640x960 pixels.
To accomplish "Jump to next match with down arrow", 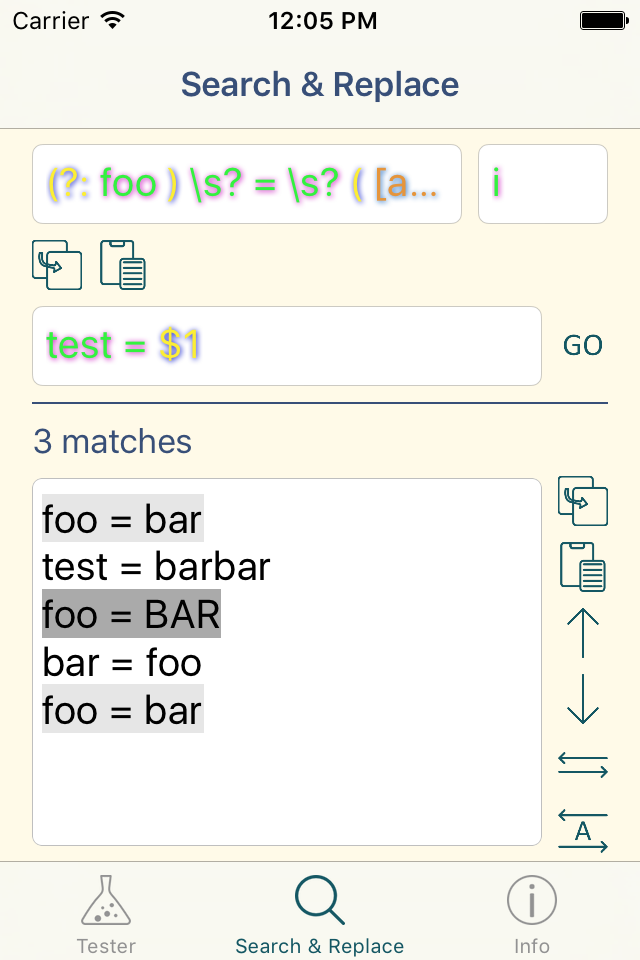I will (x=583, y=699).
